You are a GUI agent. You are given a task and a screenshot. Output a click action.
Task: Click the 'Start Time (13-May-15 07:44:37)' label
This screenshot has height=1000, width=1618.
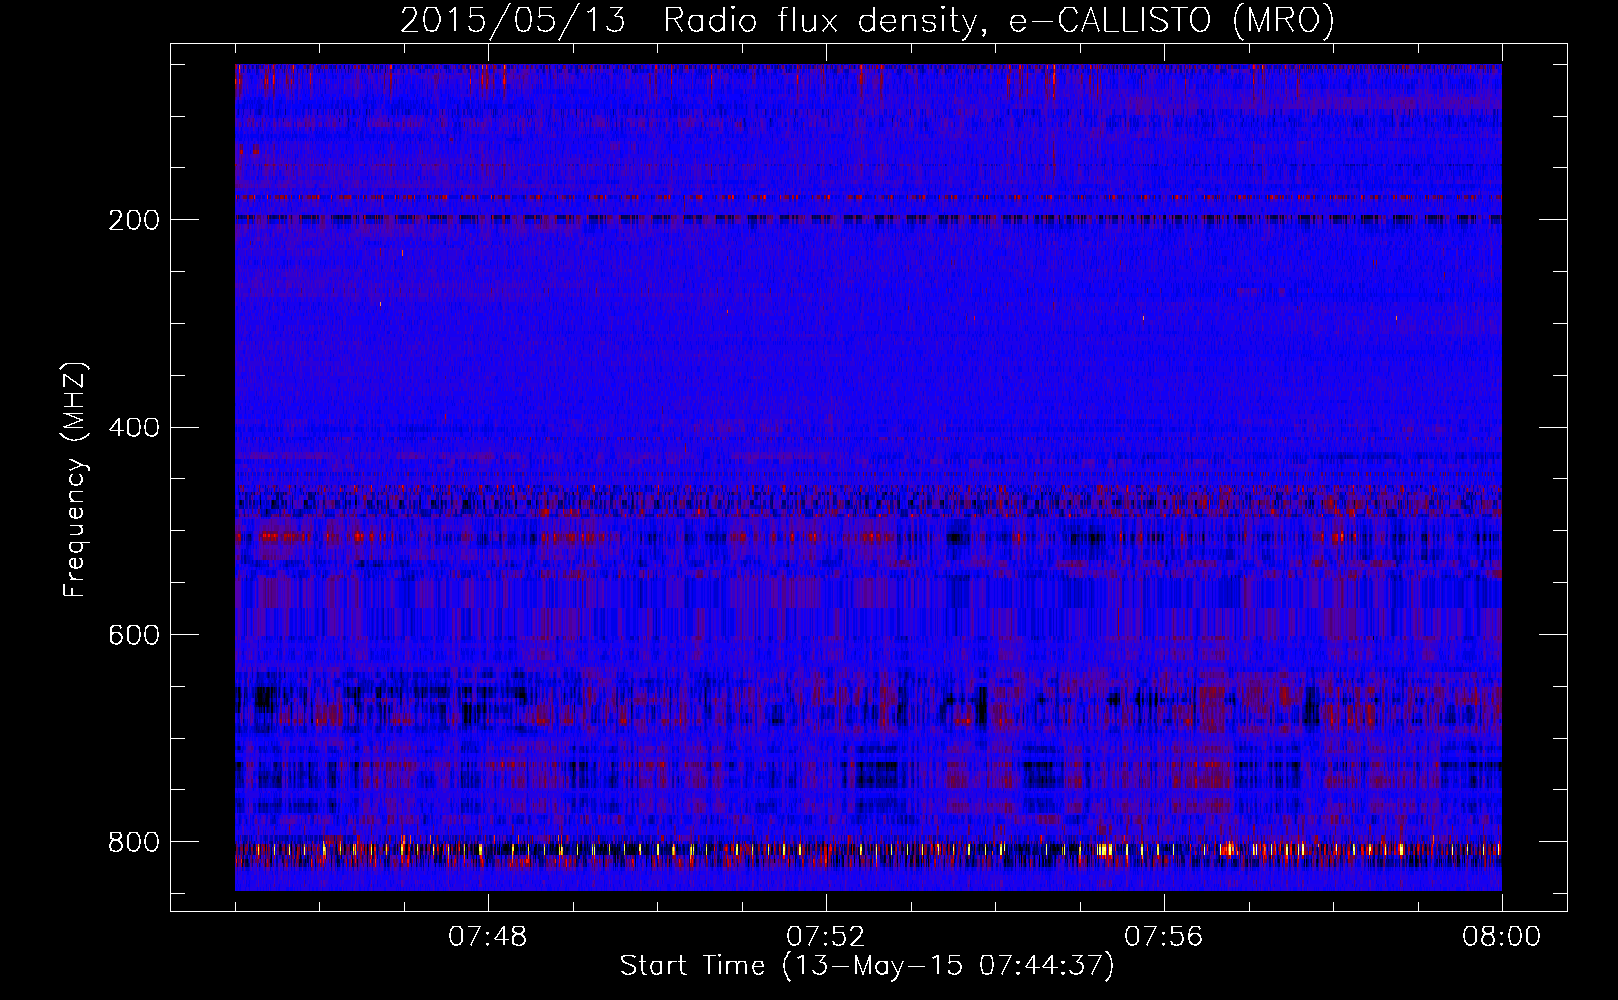867,966
